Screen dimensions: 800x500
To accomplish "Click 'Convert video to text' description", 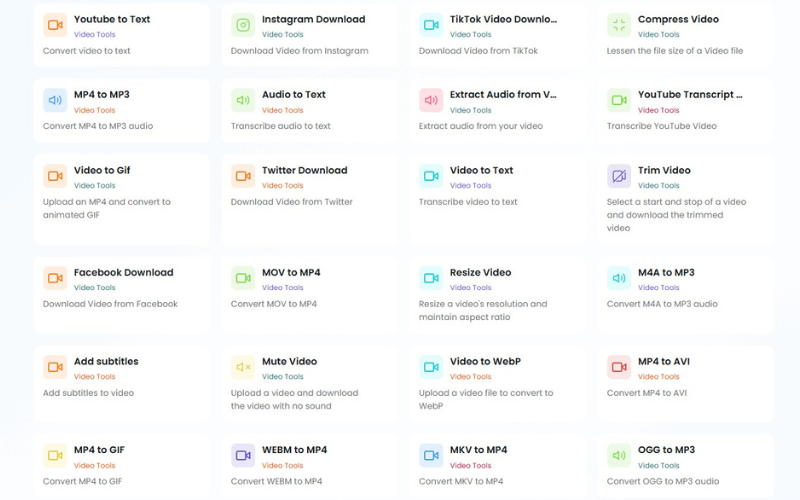I will point(86,51).
